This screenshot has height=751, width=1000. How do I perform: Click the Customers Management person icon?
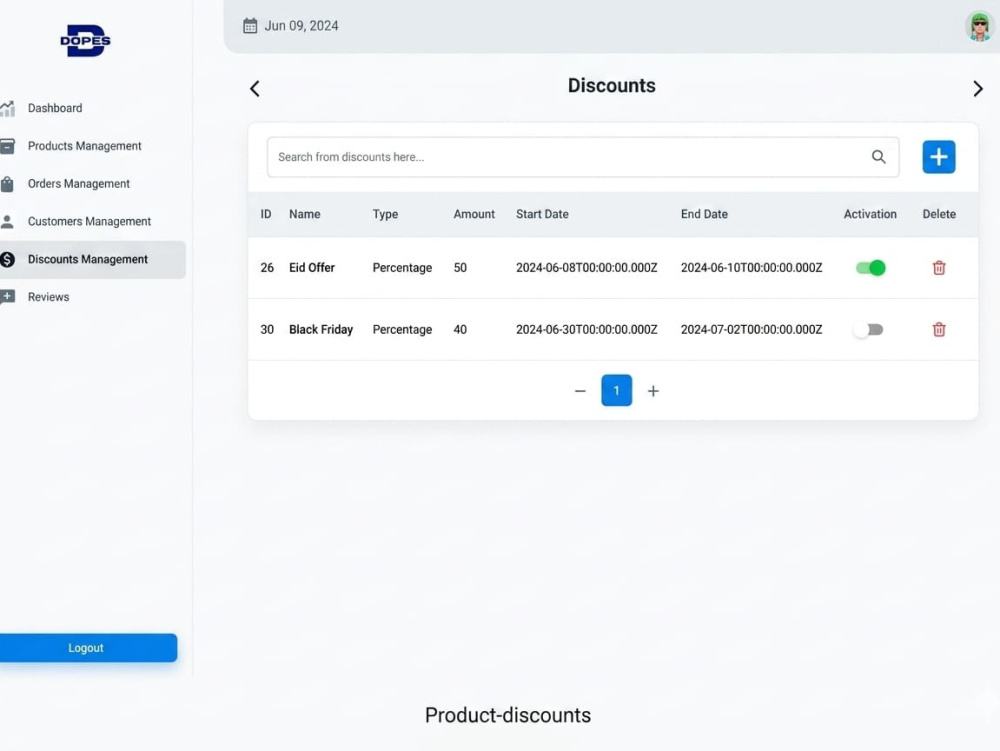pyautogui.click(x=8, y=221)
